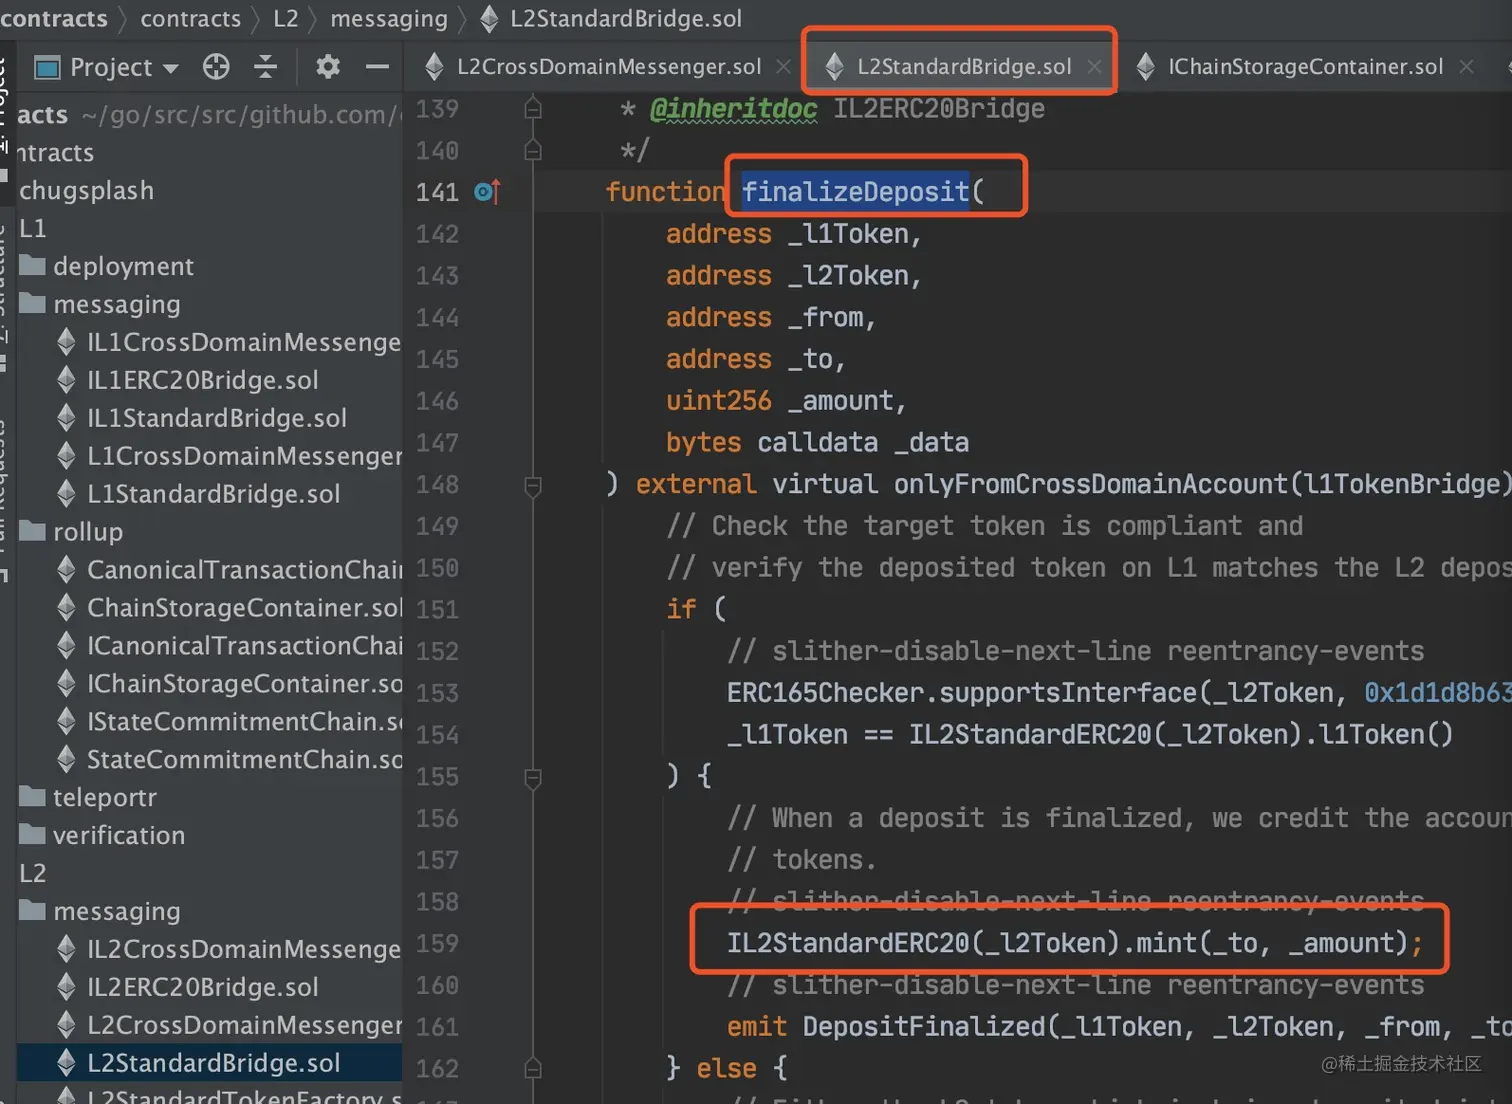Open the messaging folder under L2

101,913
